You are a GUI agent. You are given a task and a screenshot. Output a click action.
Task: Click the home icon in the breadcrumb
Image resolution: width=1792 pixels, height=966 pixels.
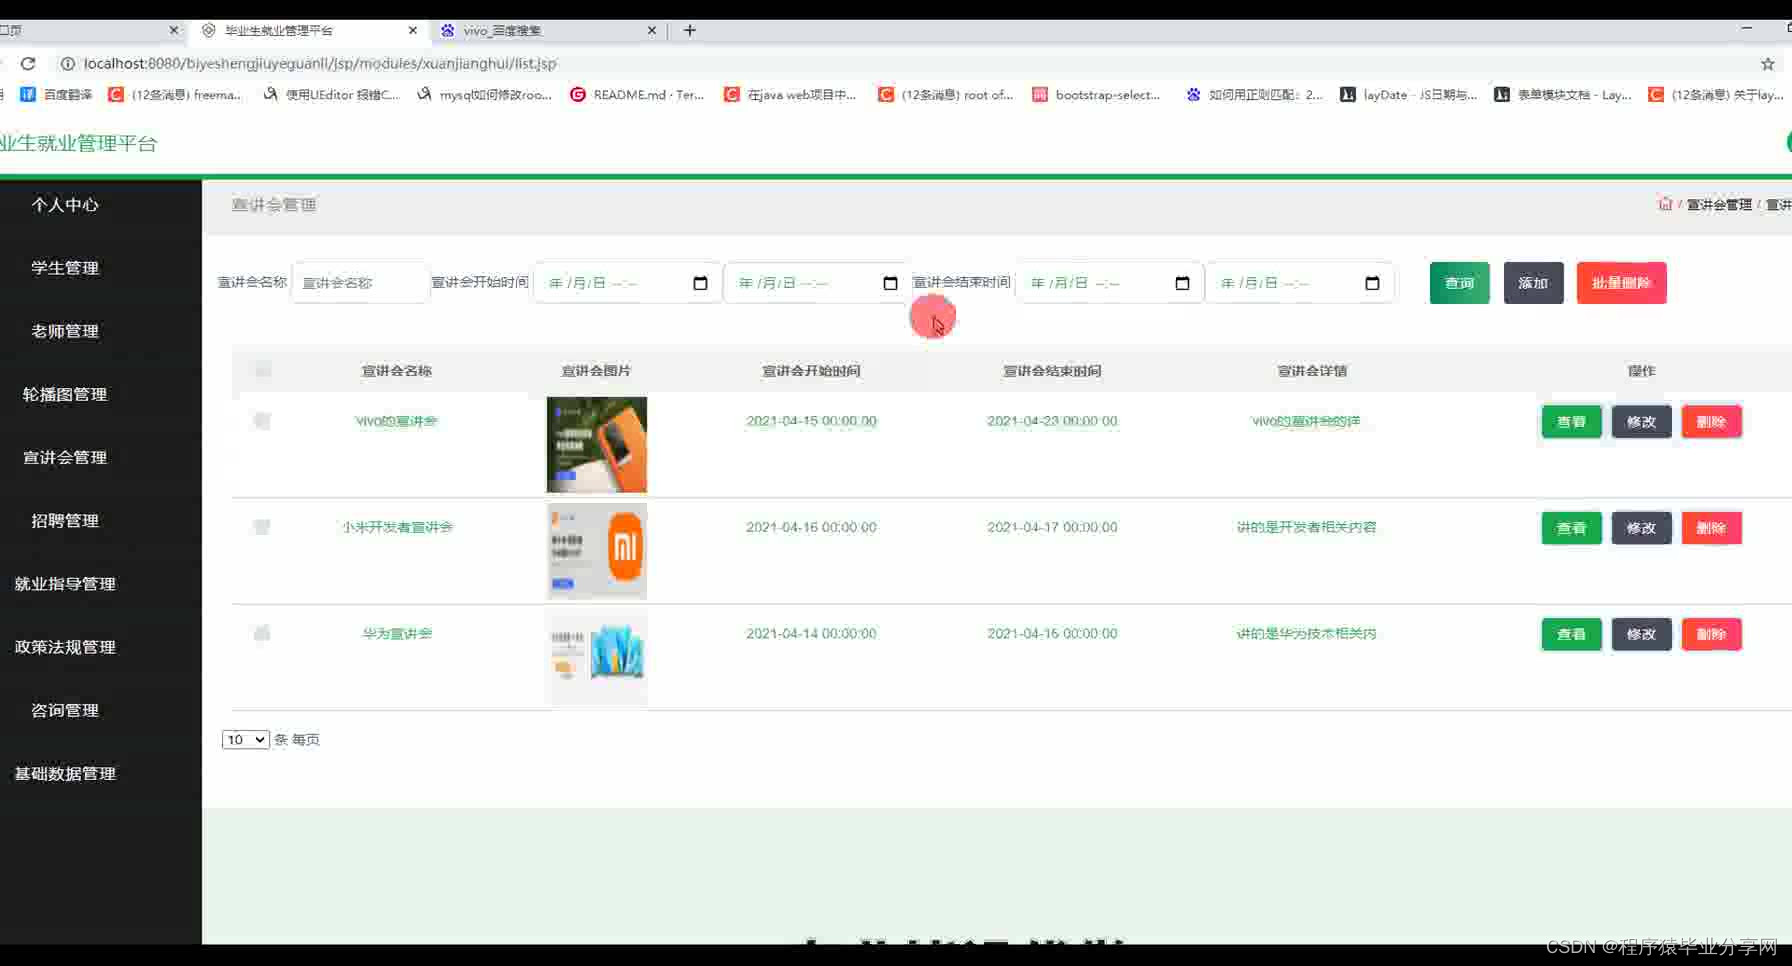pyautogui.click(x=1665, y=204)
